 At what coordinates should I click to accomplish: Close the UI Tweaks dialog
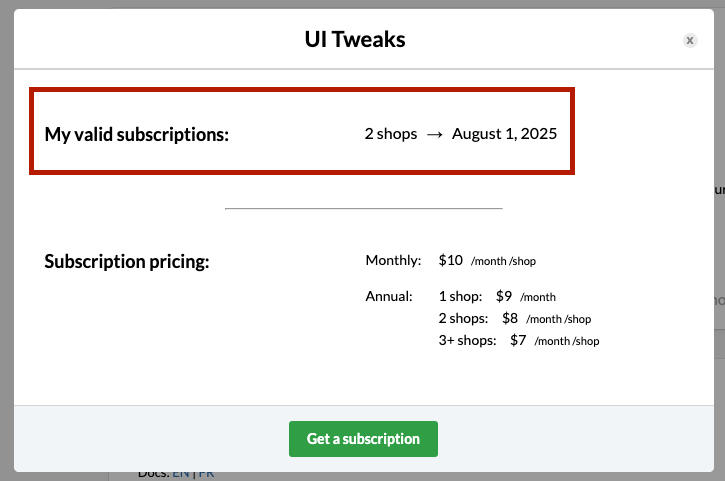pyautogui.click(x=690, y=41)
